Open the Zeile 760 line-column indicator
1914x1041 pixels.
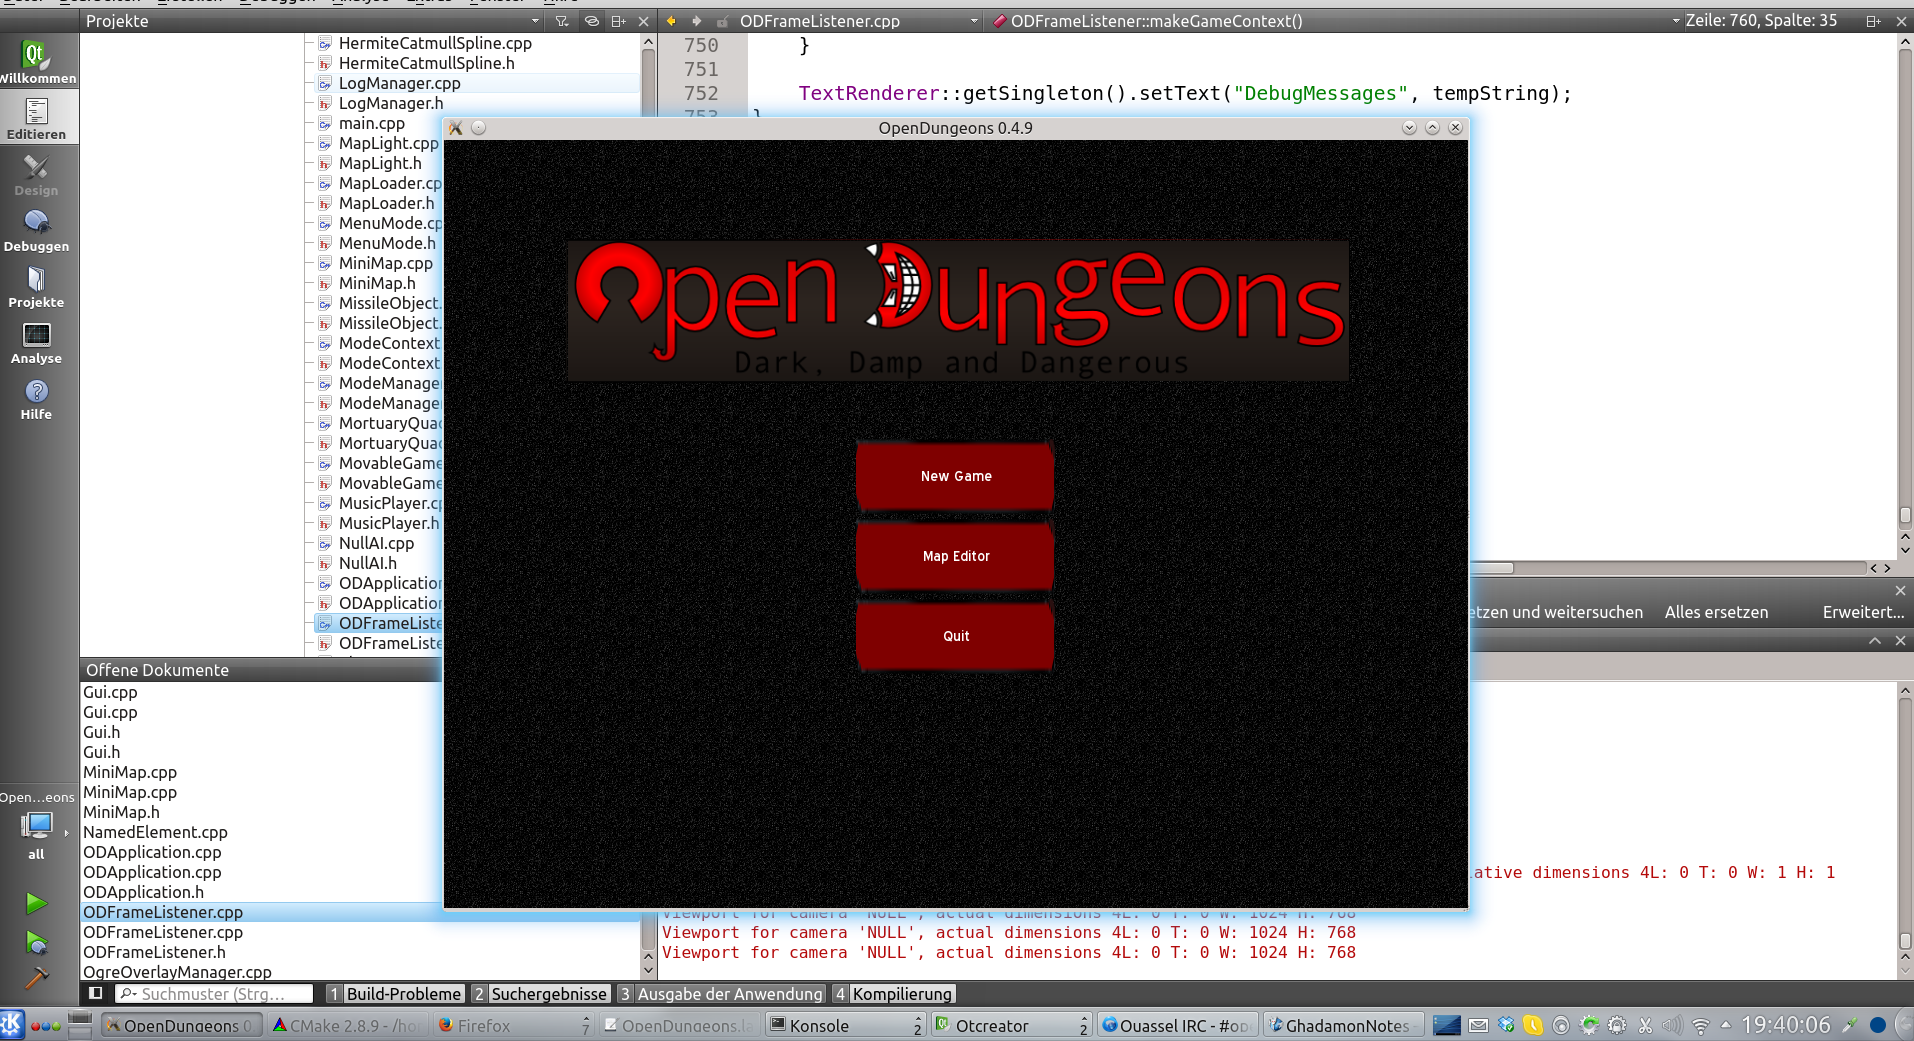1761,21
